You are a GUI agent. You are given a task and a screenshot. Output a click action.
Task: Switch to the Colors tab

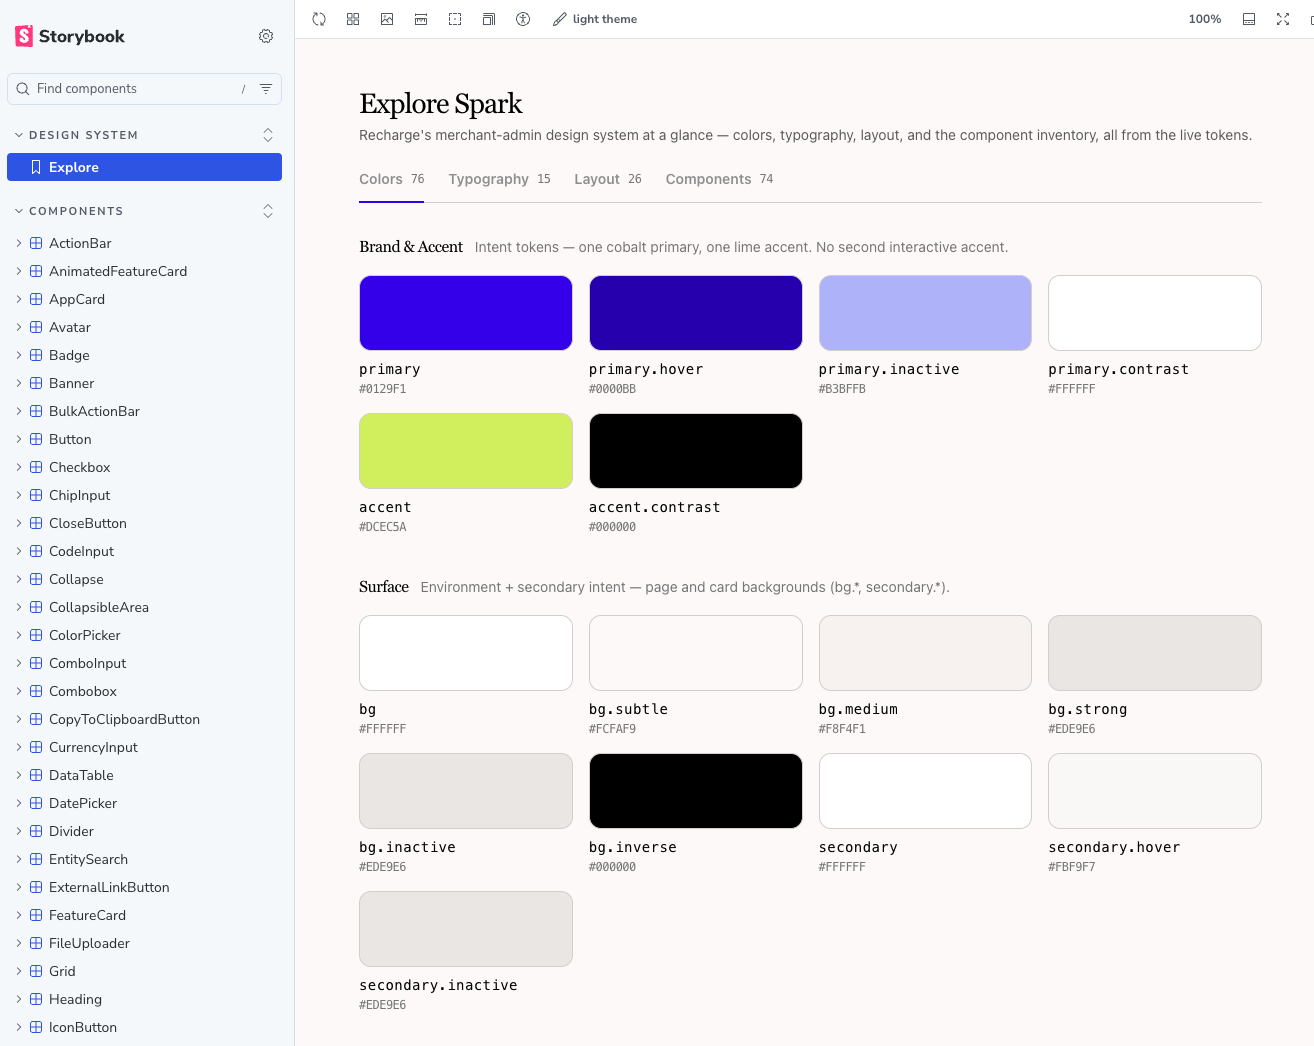tap(391, 180)
